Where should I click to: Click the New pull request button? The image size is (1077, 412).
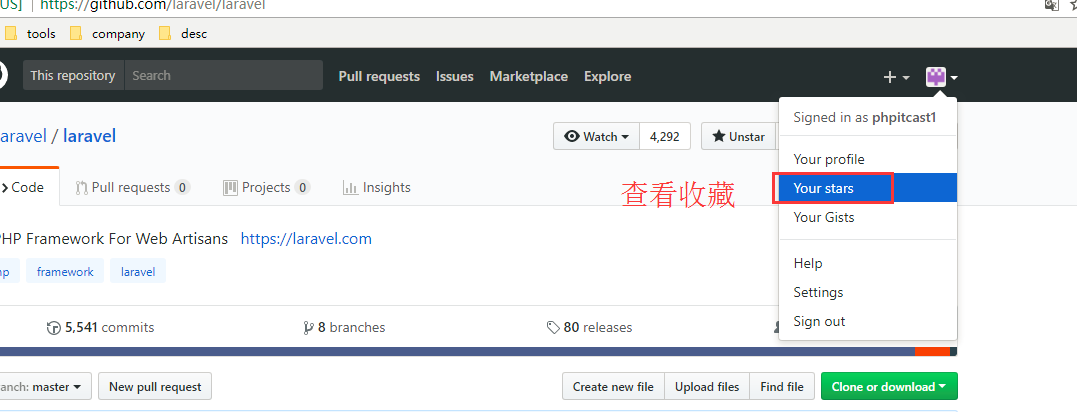pyautogui.click(x=155, y=387)
